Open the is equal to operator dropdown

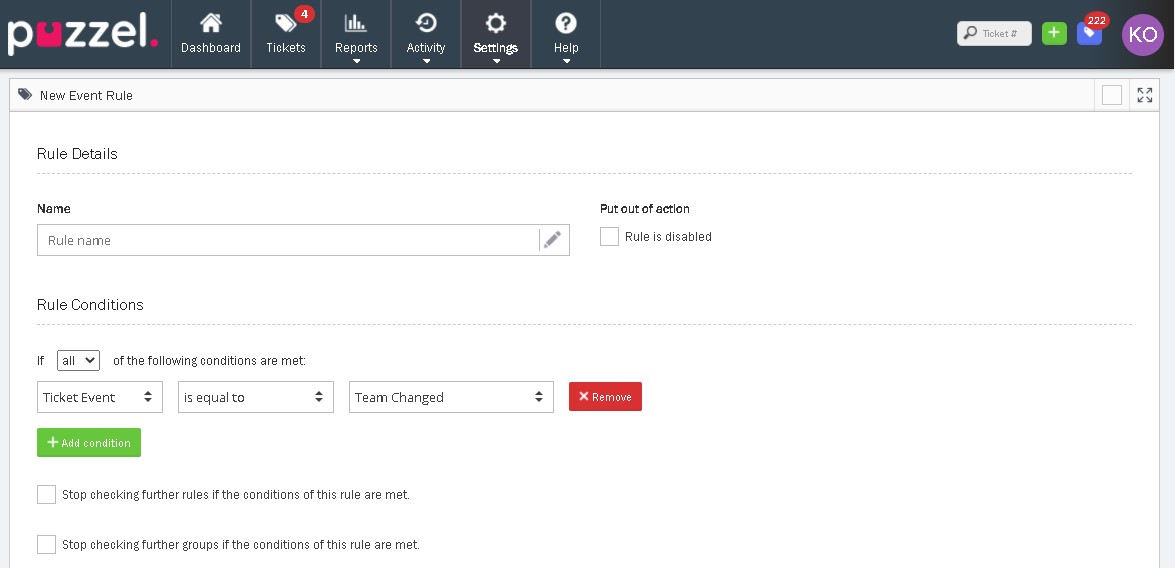coord(256,397)
